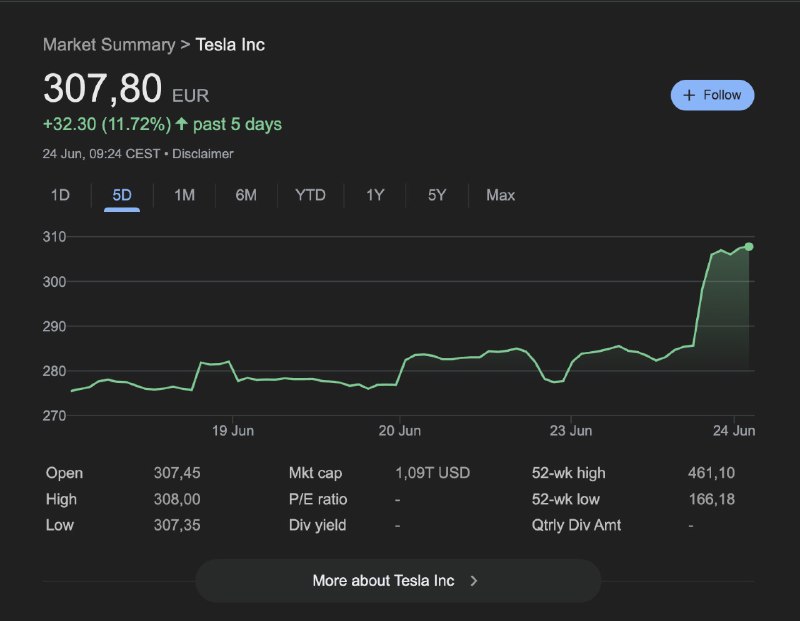Click the 52-wk high value 461,10
Screen dimensions: 800x621
coord(711,473)
